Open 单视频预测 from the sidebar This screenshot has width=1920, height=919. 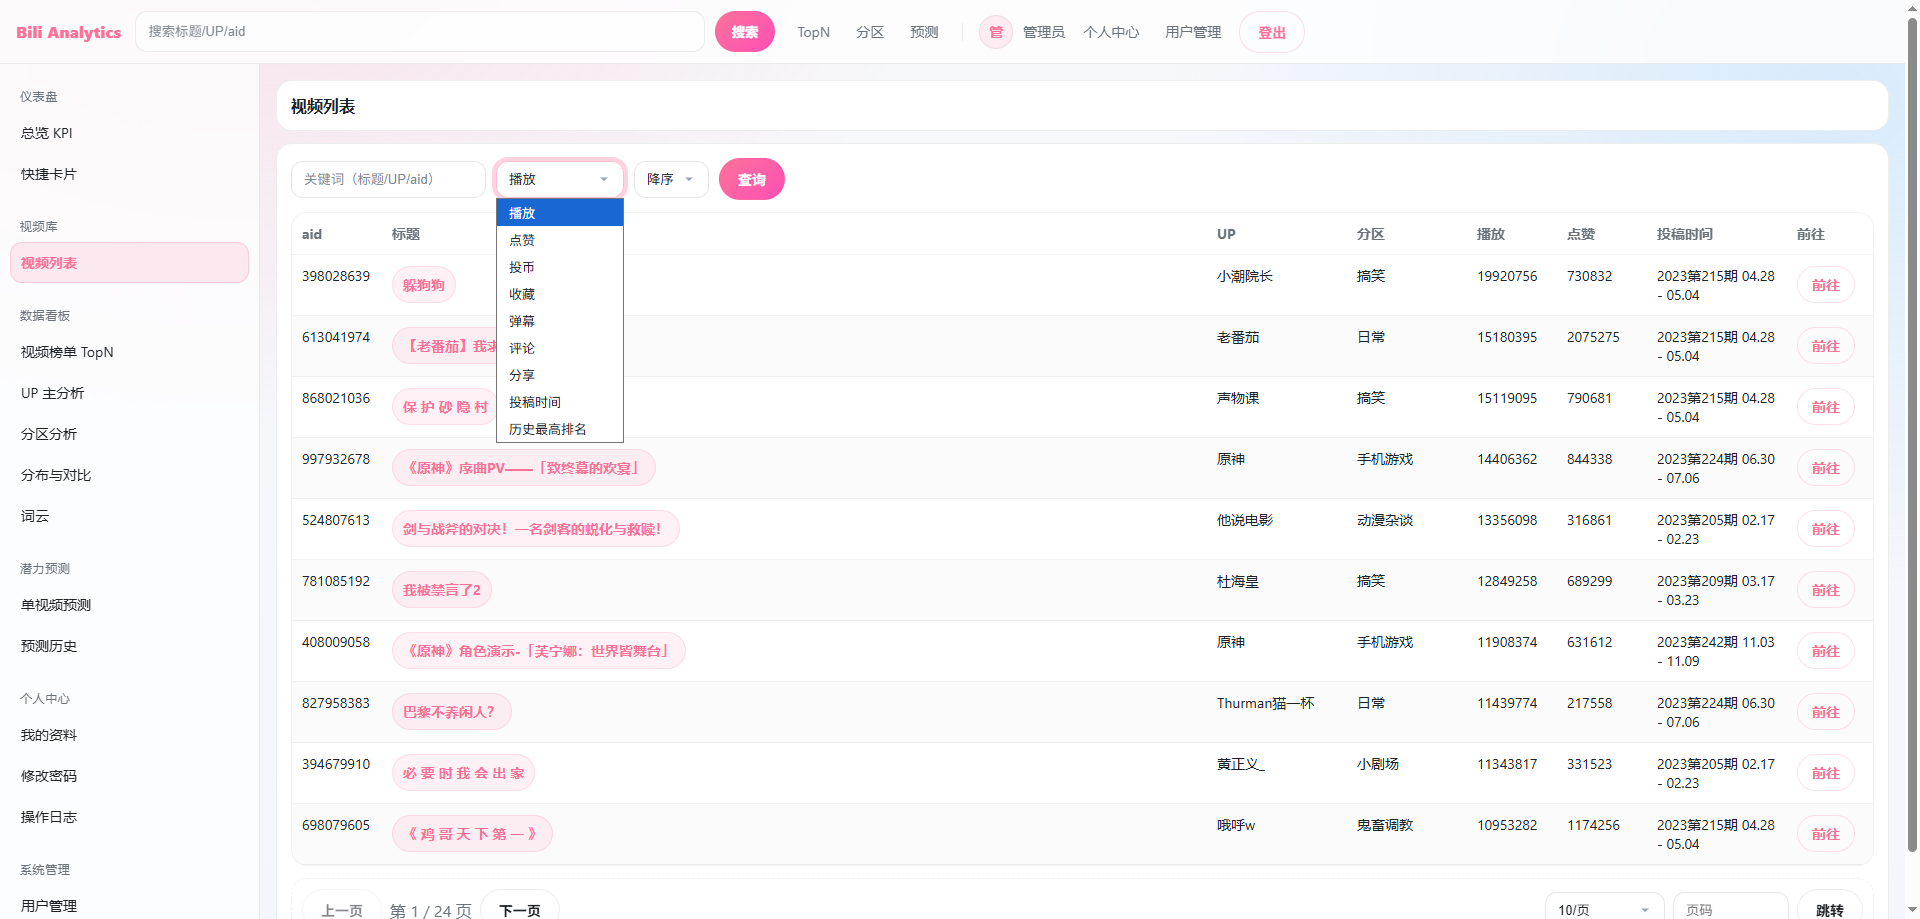point(56,605)
